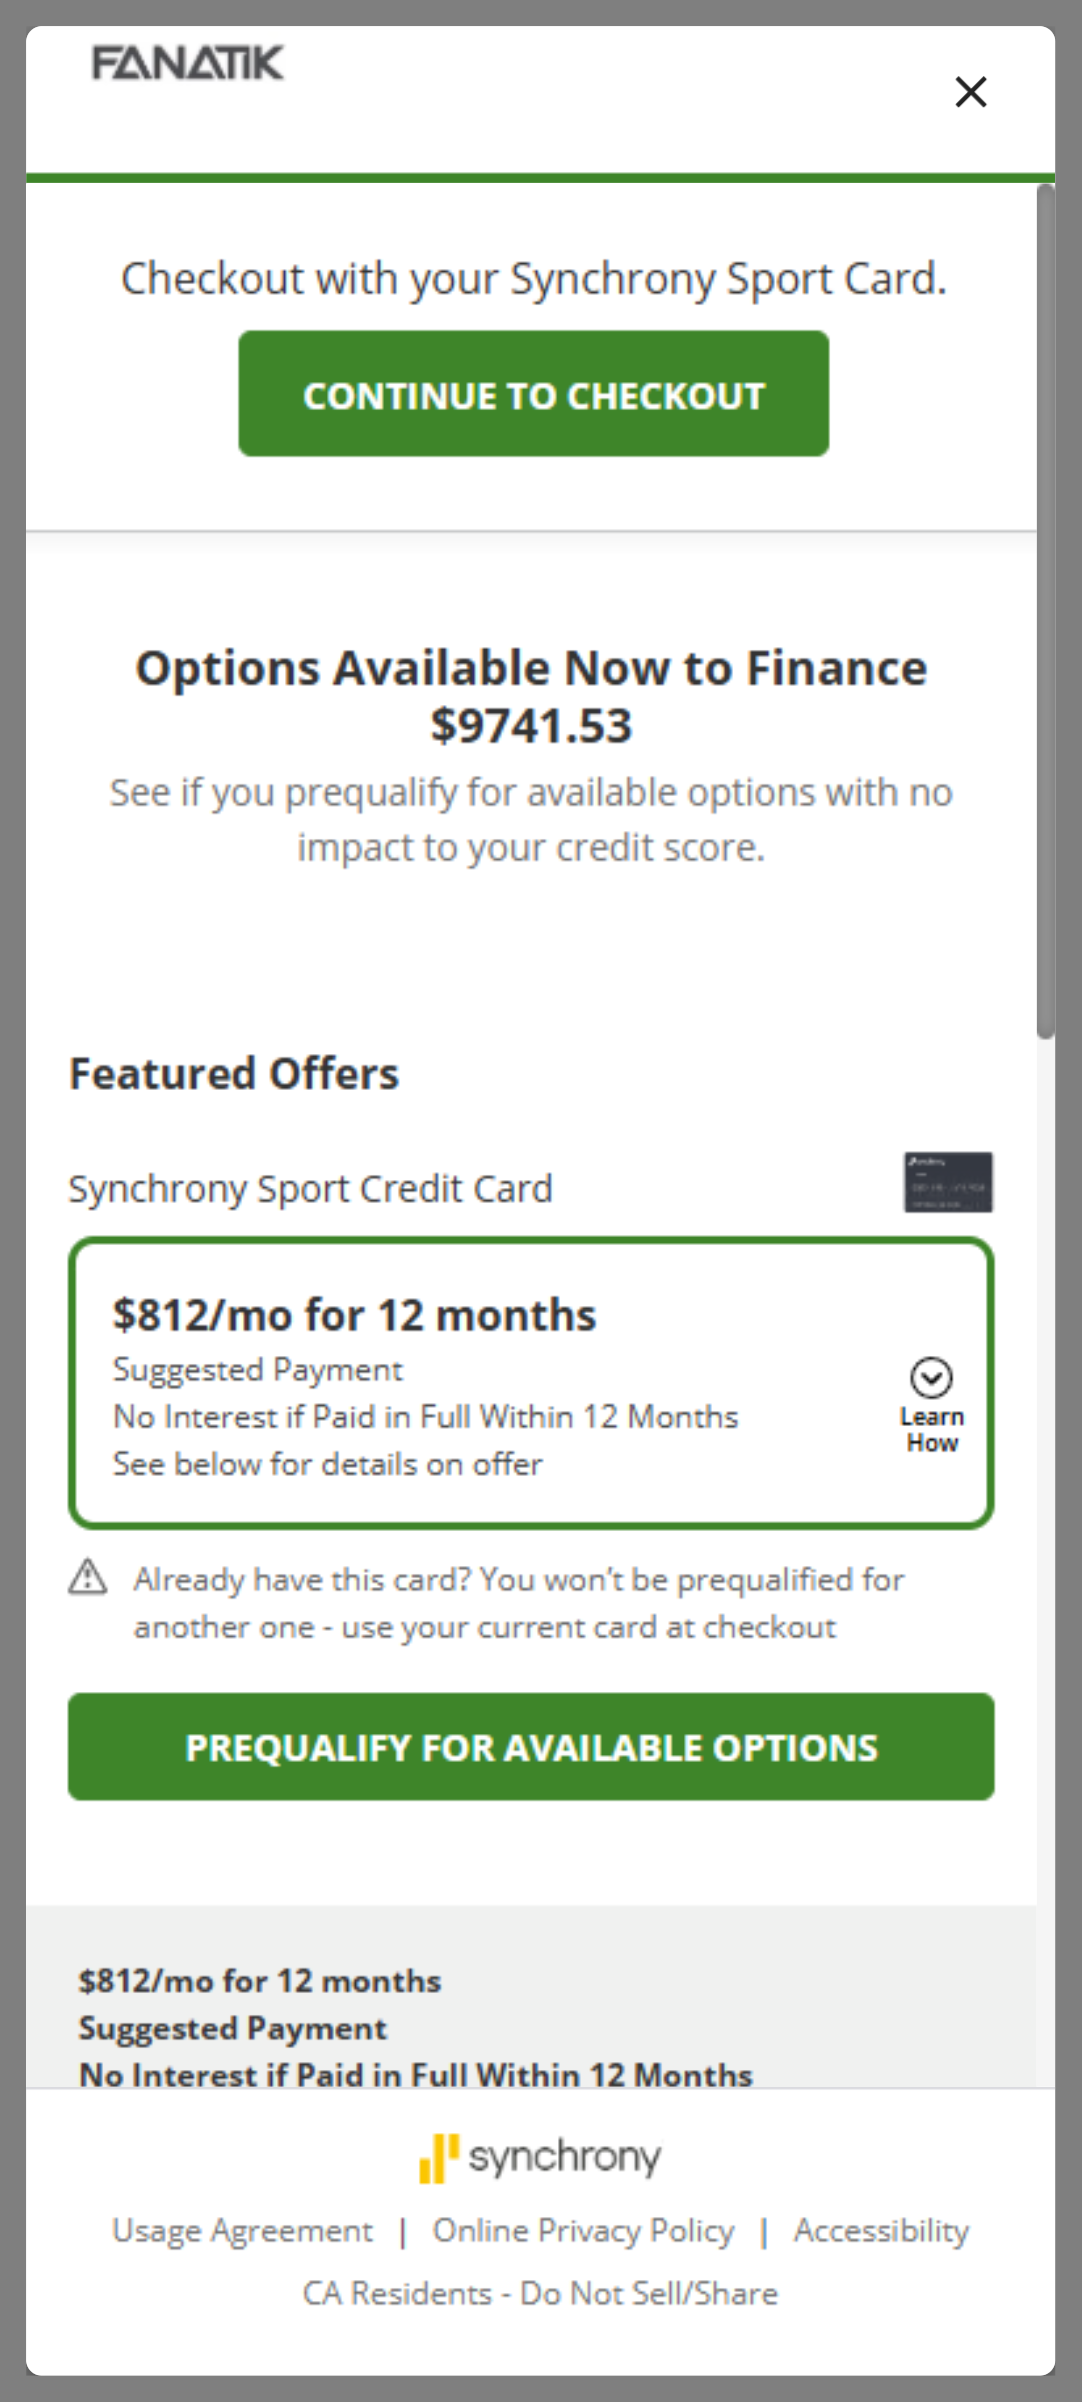The height and width of the screenshot is (2402, 1082).
Task: Open the Accessibility link
Action: [x=881, y=2231]
